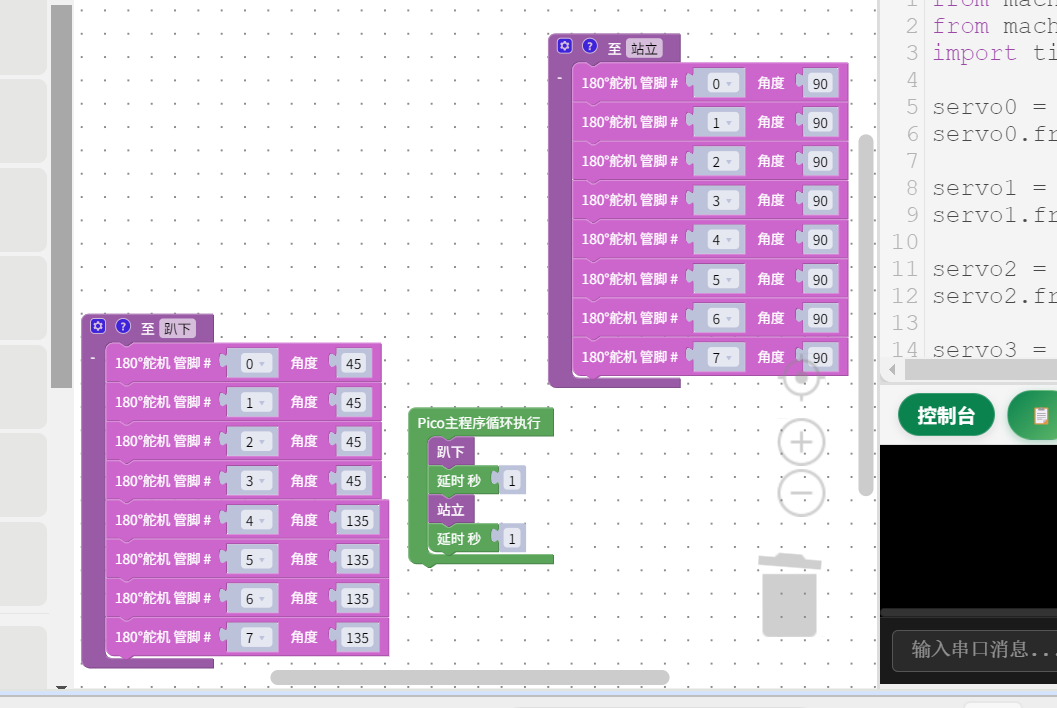The width and height of the screenshot is (1057, 708).
Task: Open pin dropdown showing 4 in 站立 block
Action: click(722, 240)
